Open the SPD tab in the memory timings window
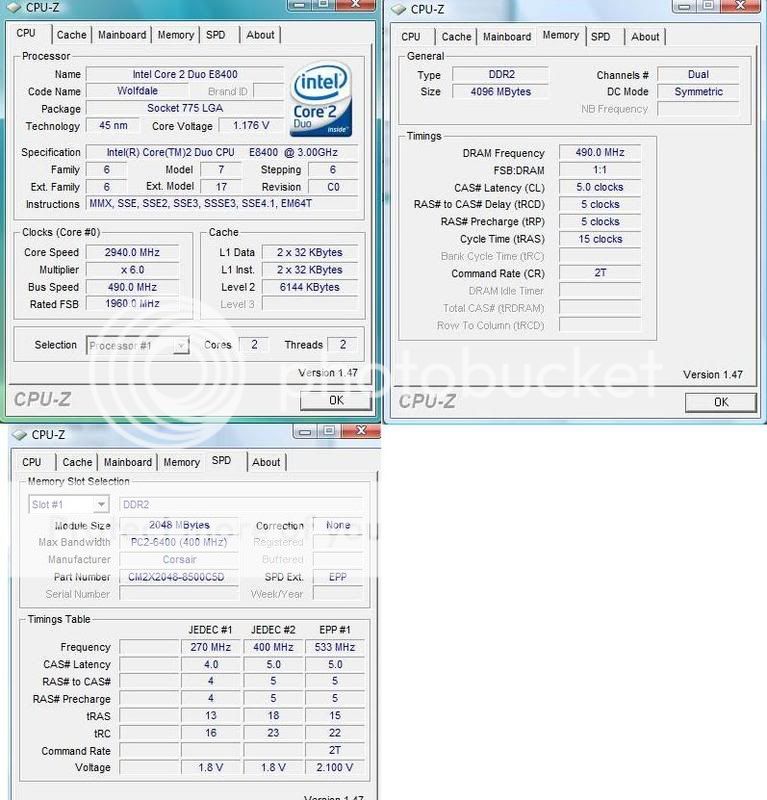This screenshot has height=800, width=767. (x=600, y=37)
